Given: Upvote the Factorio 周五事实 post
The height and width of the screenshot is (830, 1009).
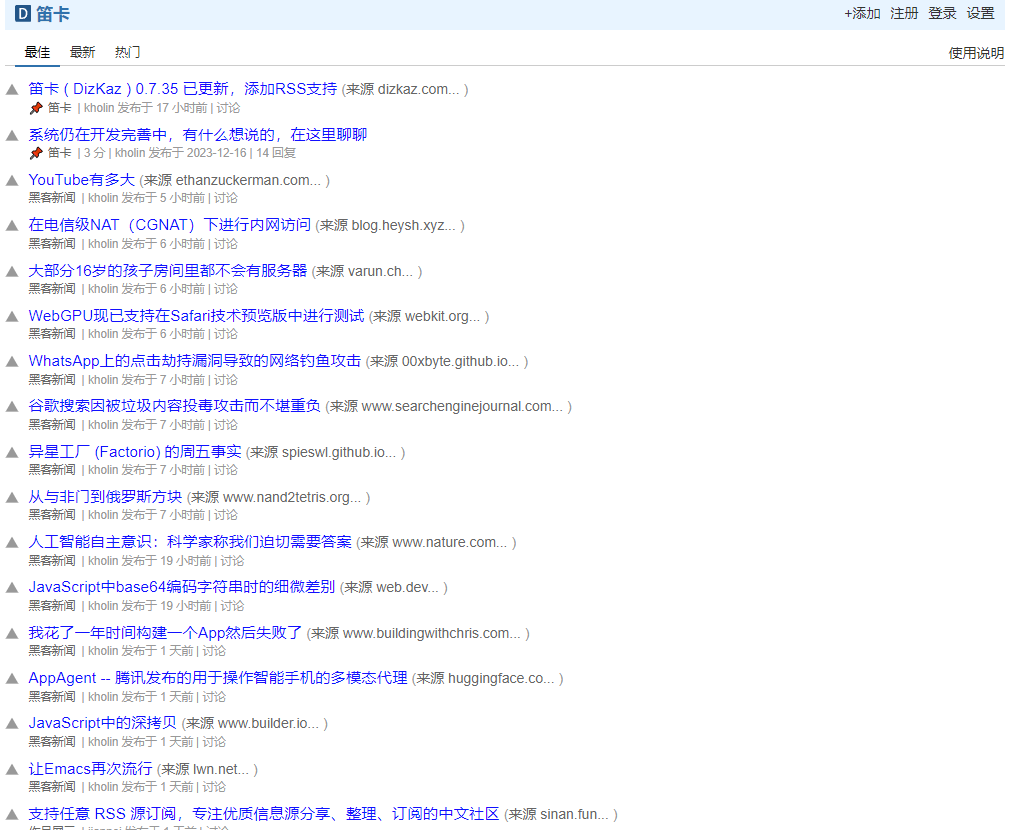Looking at the screenshot, I should (11, 451).
